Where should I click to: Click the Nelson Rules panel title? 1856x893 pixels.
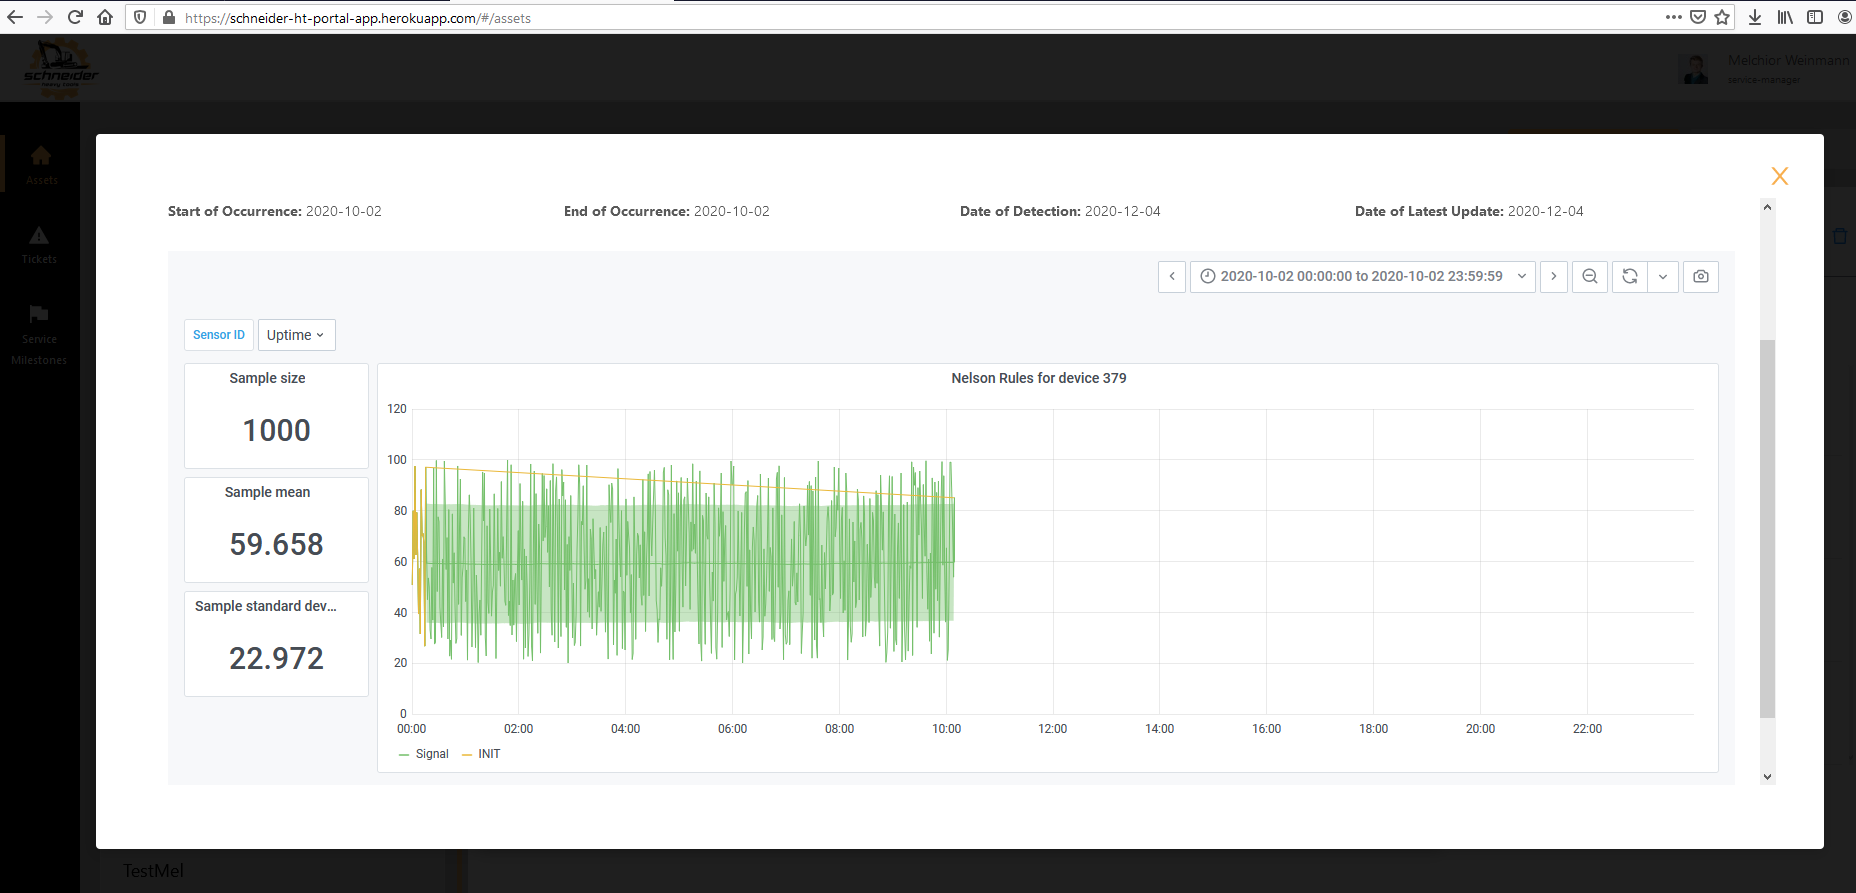click(x=1038, y=378)
